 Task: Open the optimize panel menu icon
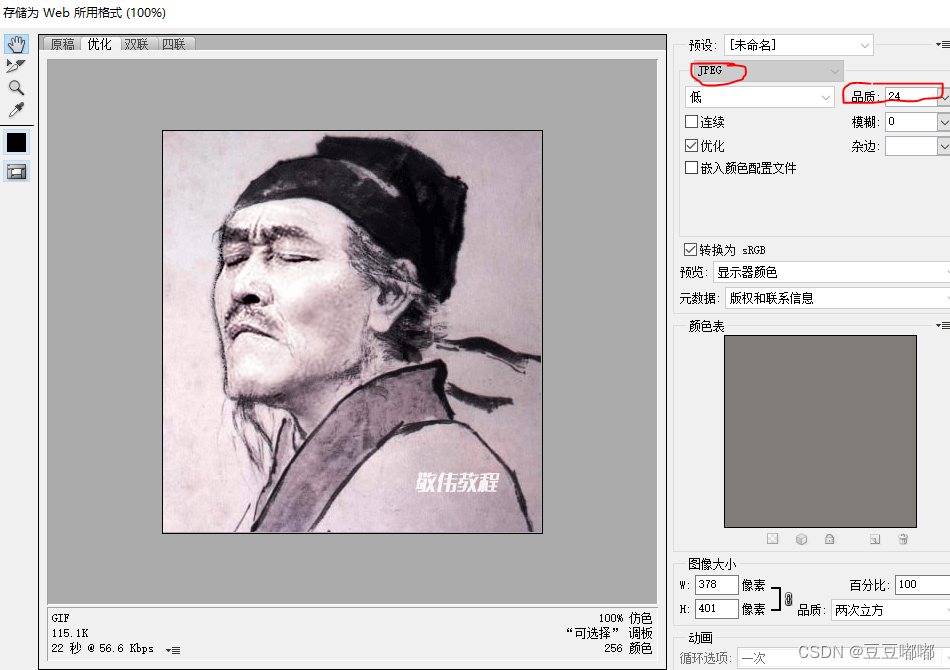pyautogui.click(x=942, y=44)
